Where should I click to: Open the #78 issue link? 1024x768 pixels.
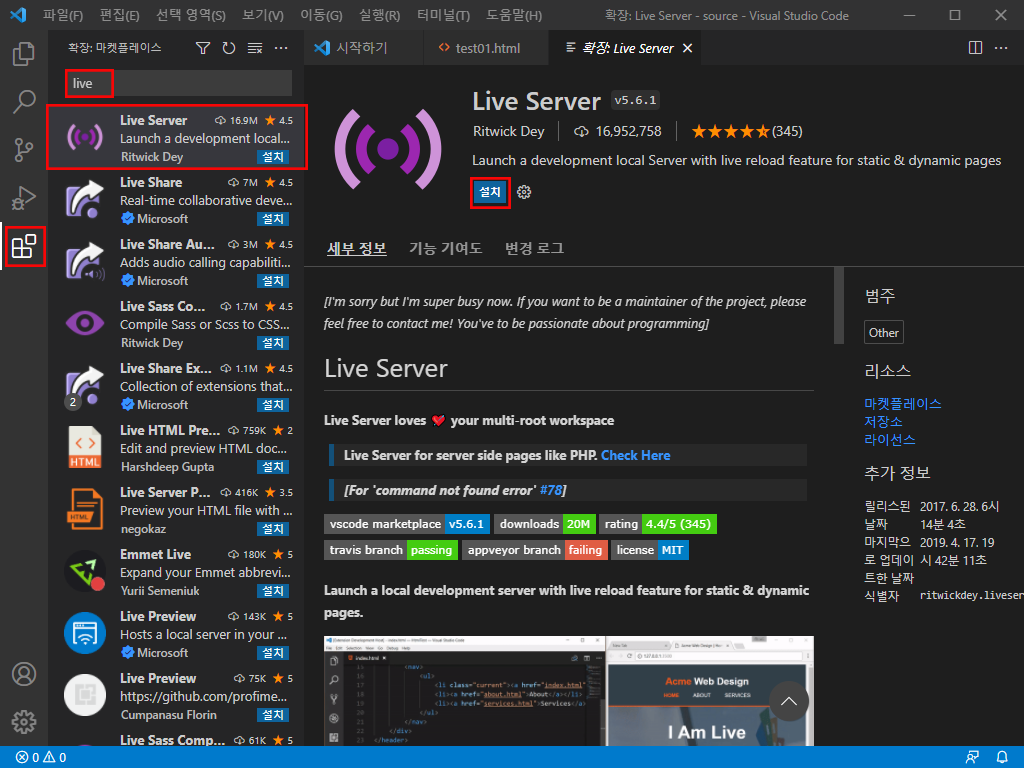[x=551, y=490]
